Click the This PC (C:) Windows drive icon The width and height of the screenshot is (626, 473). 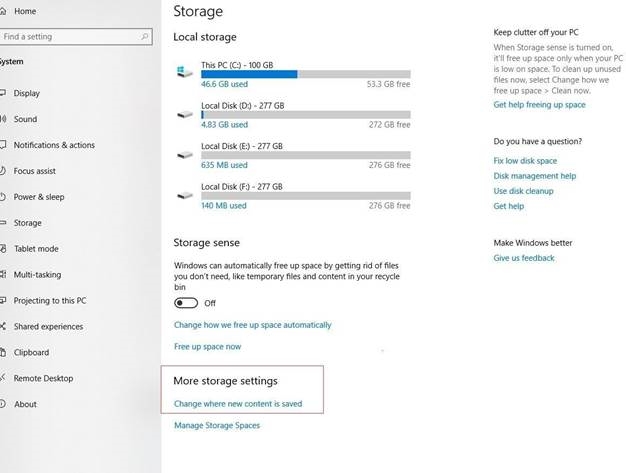click(184, 72)
